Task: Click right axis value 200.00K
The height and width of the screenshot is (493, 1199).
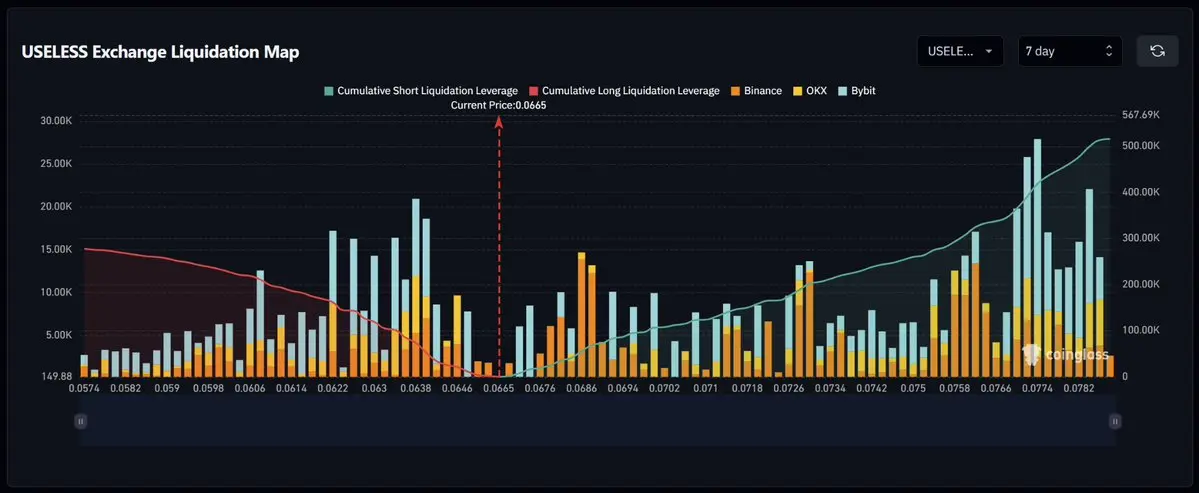Action: [1141, 284]
